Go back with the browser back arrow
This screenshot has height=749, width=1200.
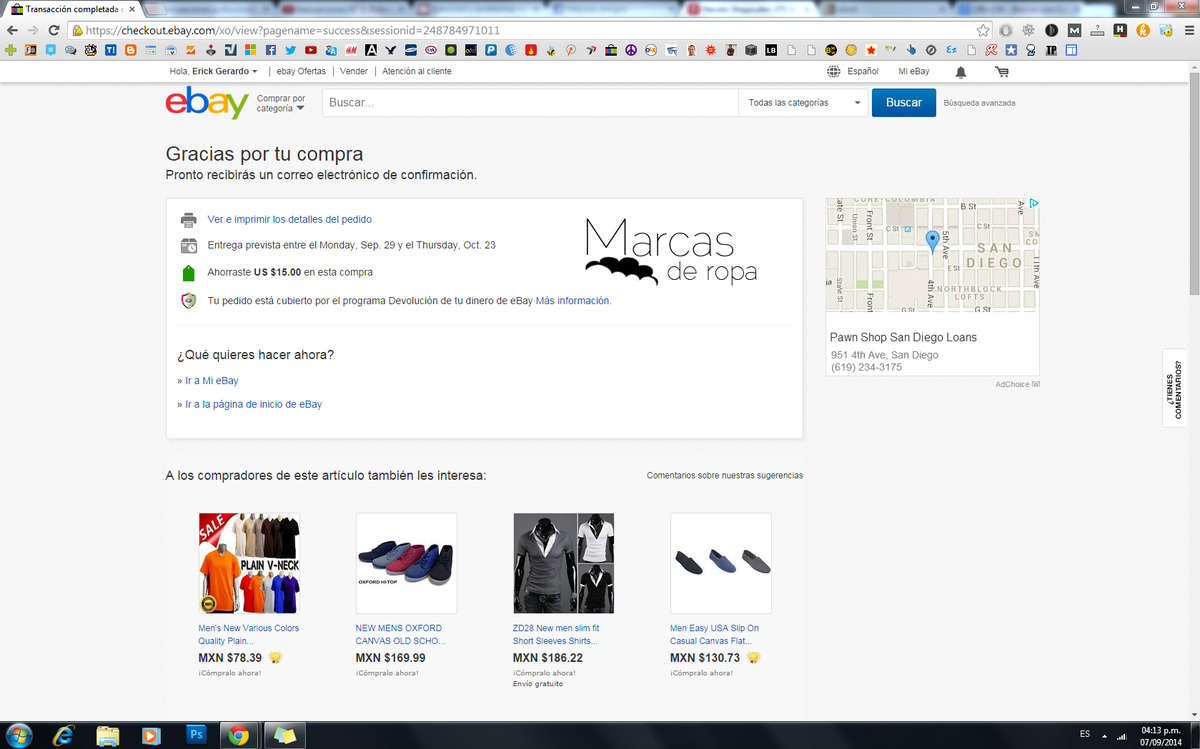[13, 30]
